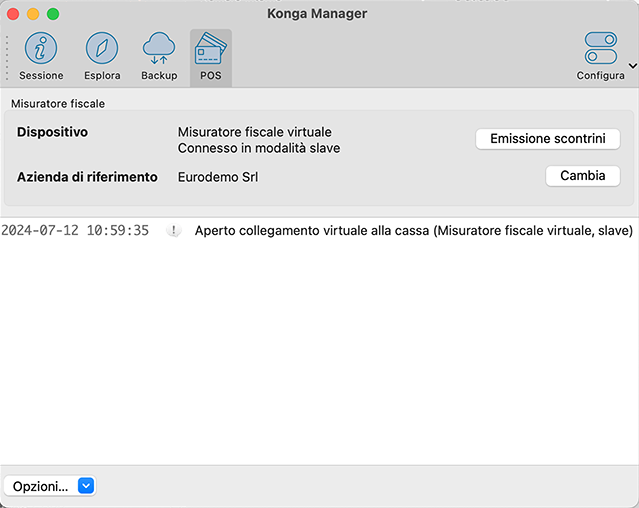Image resolution: width=639 pixels, height=508 pixels.
Task: Click the toolbar grip handle dots
Action: point(8,58)
